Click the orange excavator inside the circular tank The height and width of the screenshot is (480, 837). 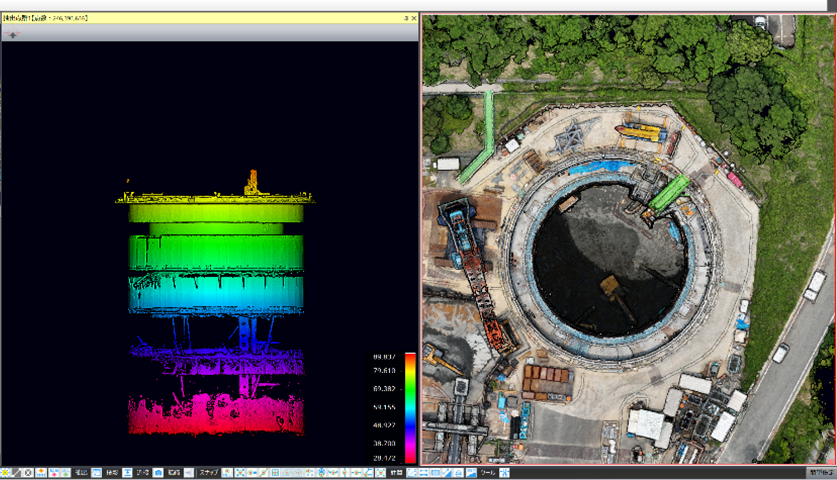click(x=610, y=286)
